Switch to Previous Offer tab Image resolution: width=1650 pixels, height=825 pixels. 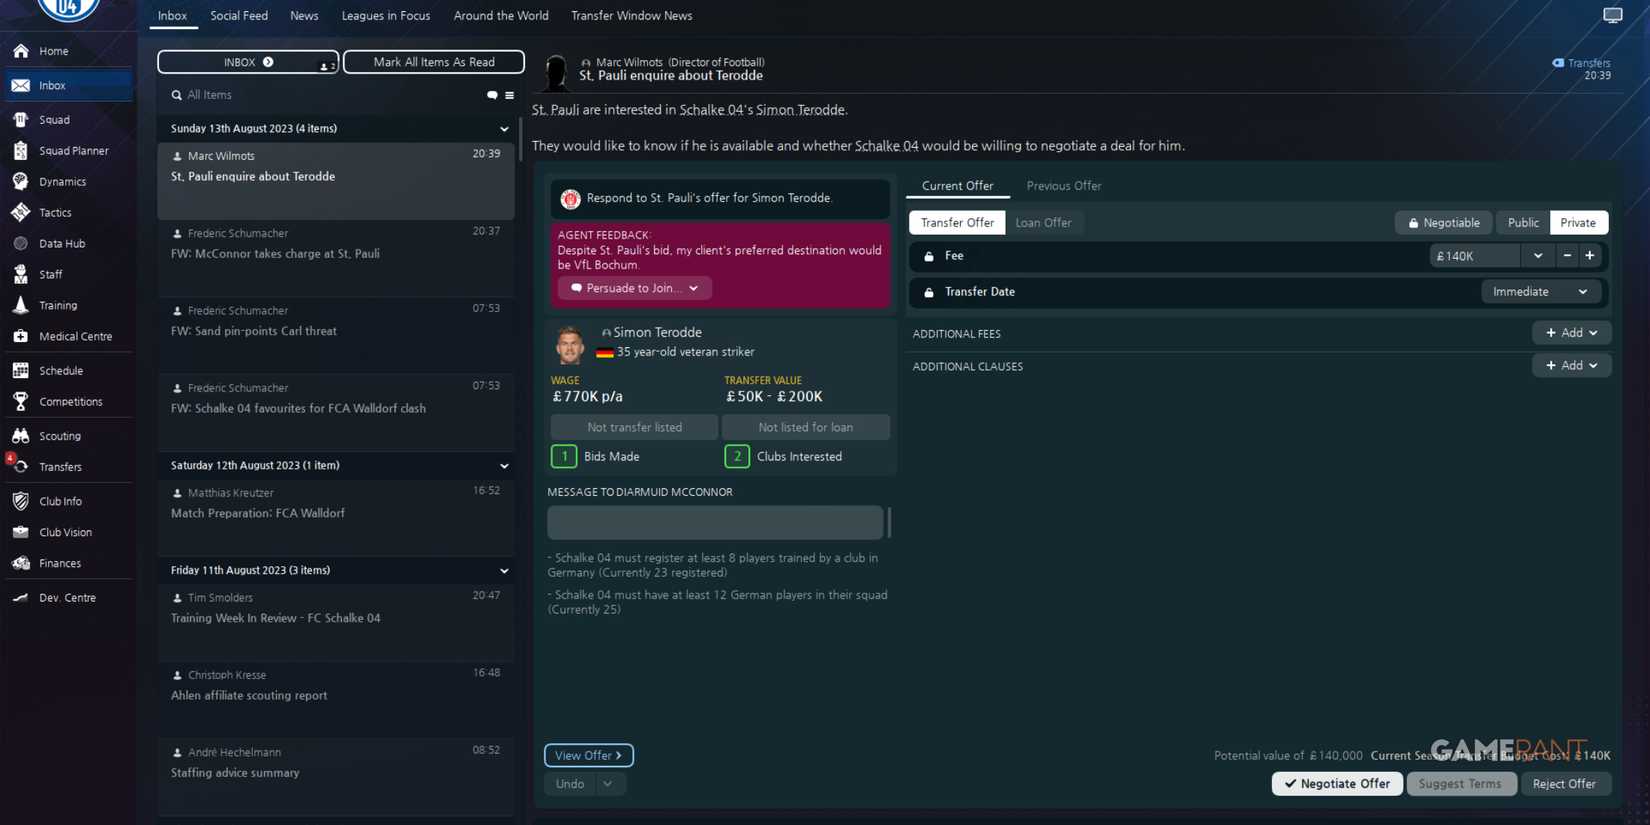1063,186
